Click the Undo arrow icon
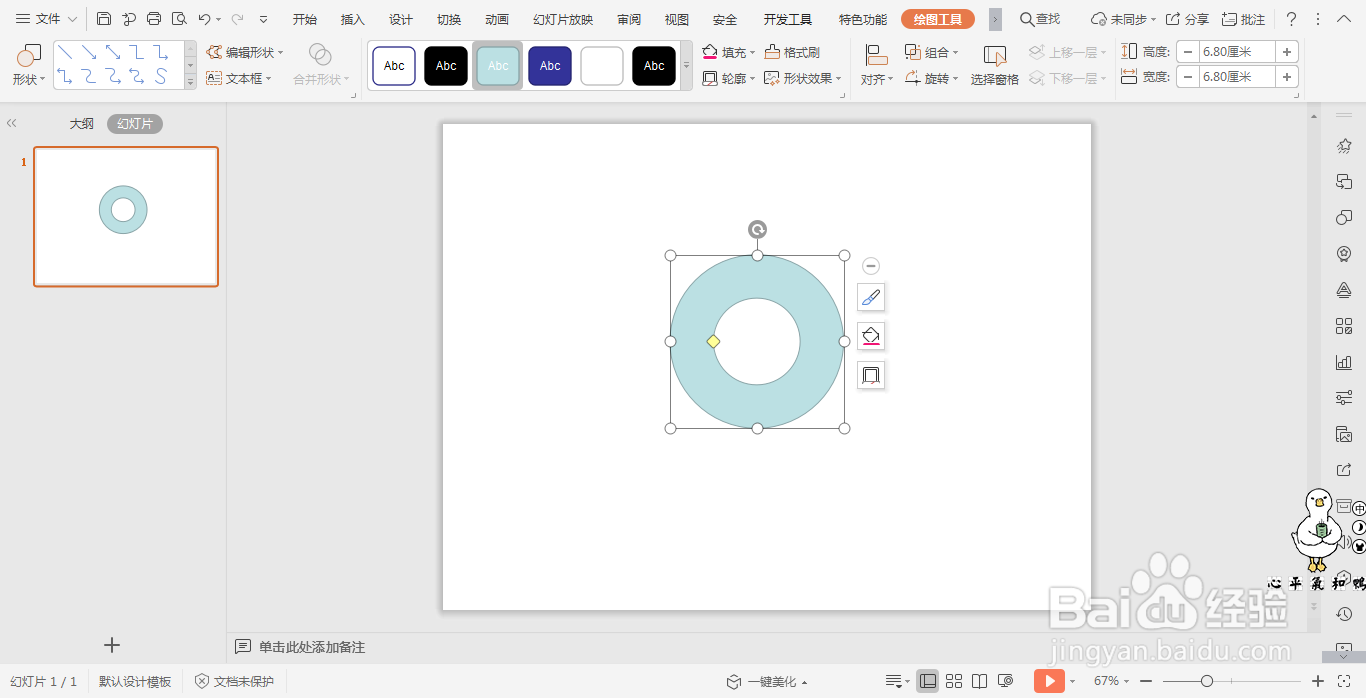Screen dimensions: 1366x698 [204, 19]
